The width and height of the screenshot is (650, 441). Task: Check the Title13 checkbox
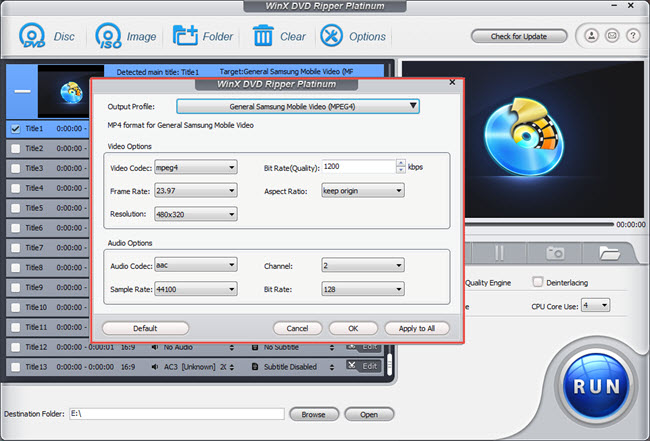(15, 367)
